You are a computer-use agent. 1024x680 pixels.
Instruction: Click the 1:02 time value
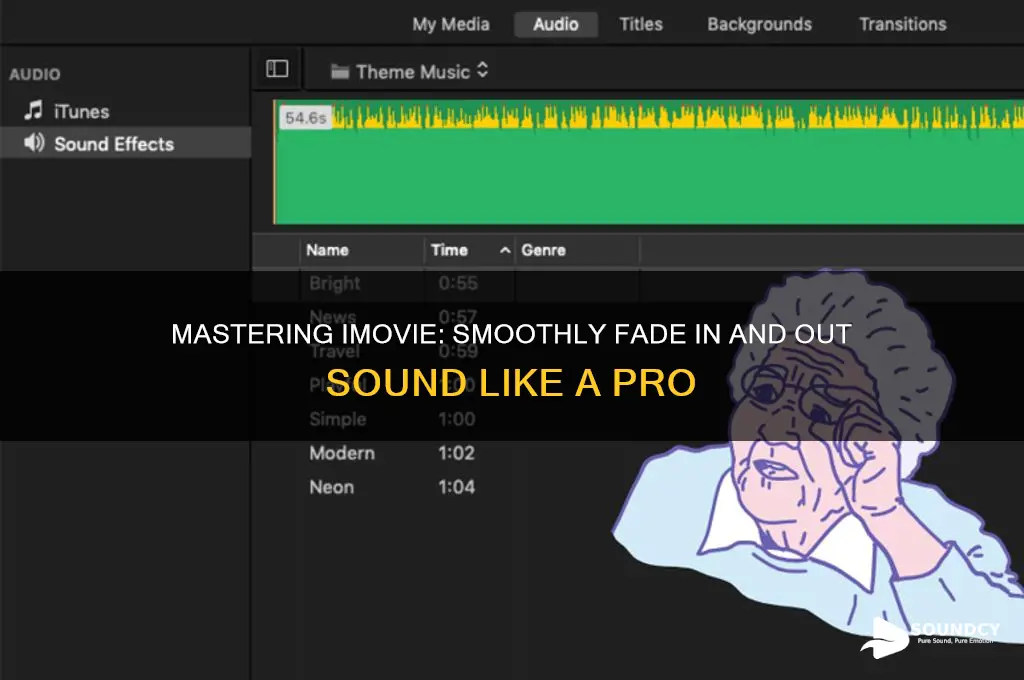[456, 453]
